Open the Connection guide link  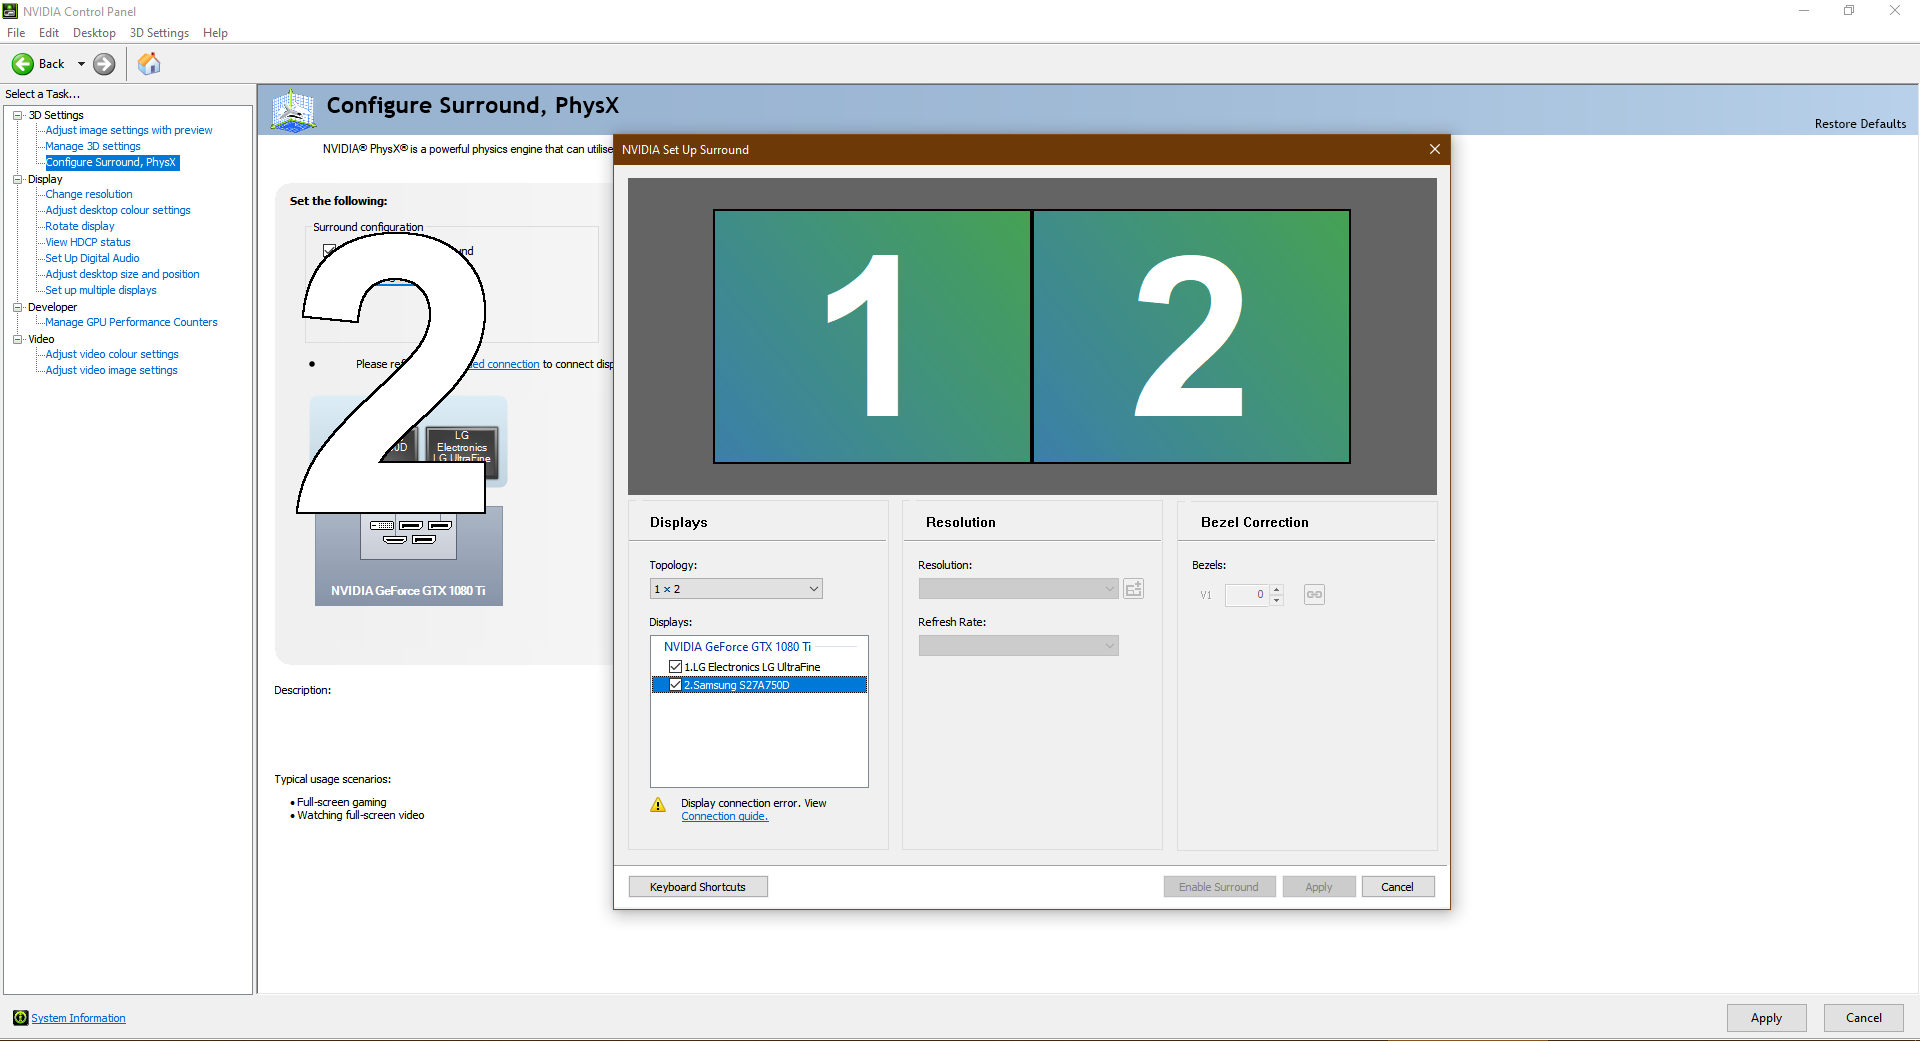(725, 817)
